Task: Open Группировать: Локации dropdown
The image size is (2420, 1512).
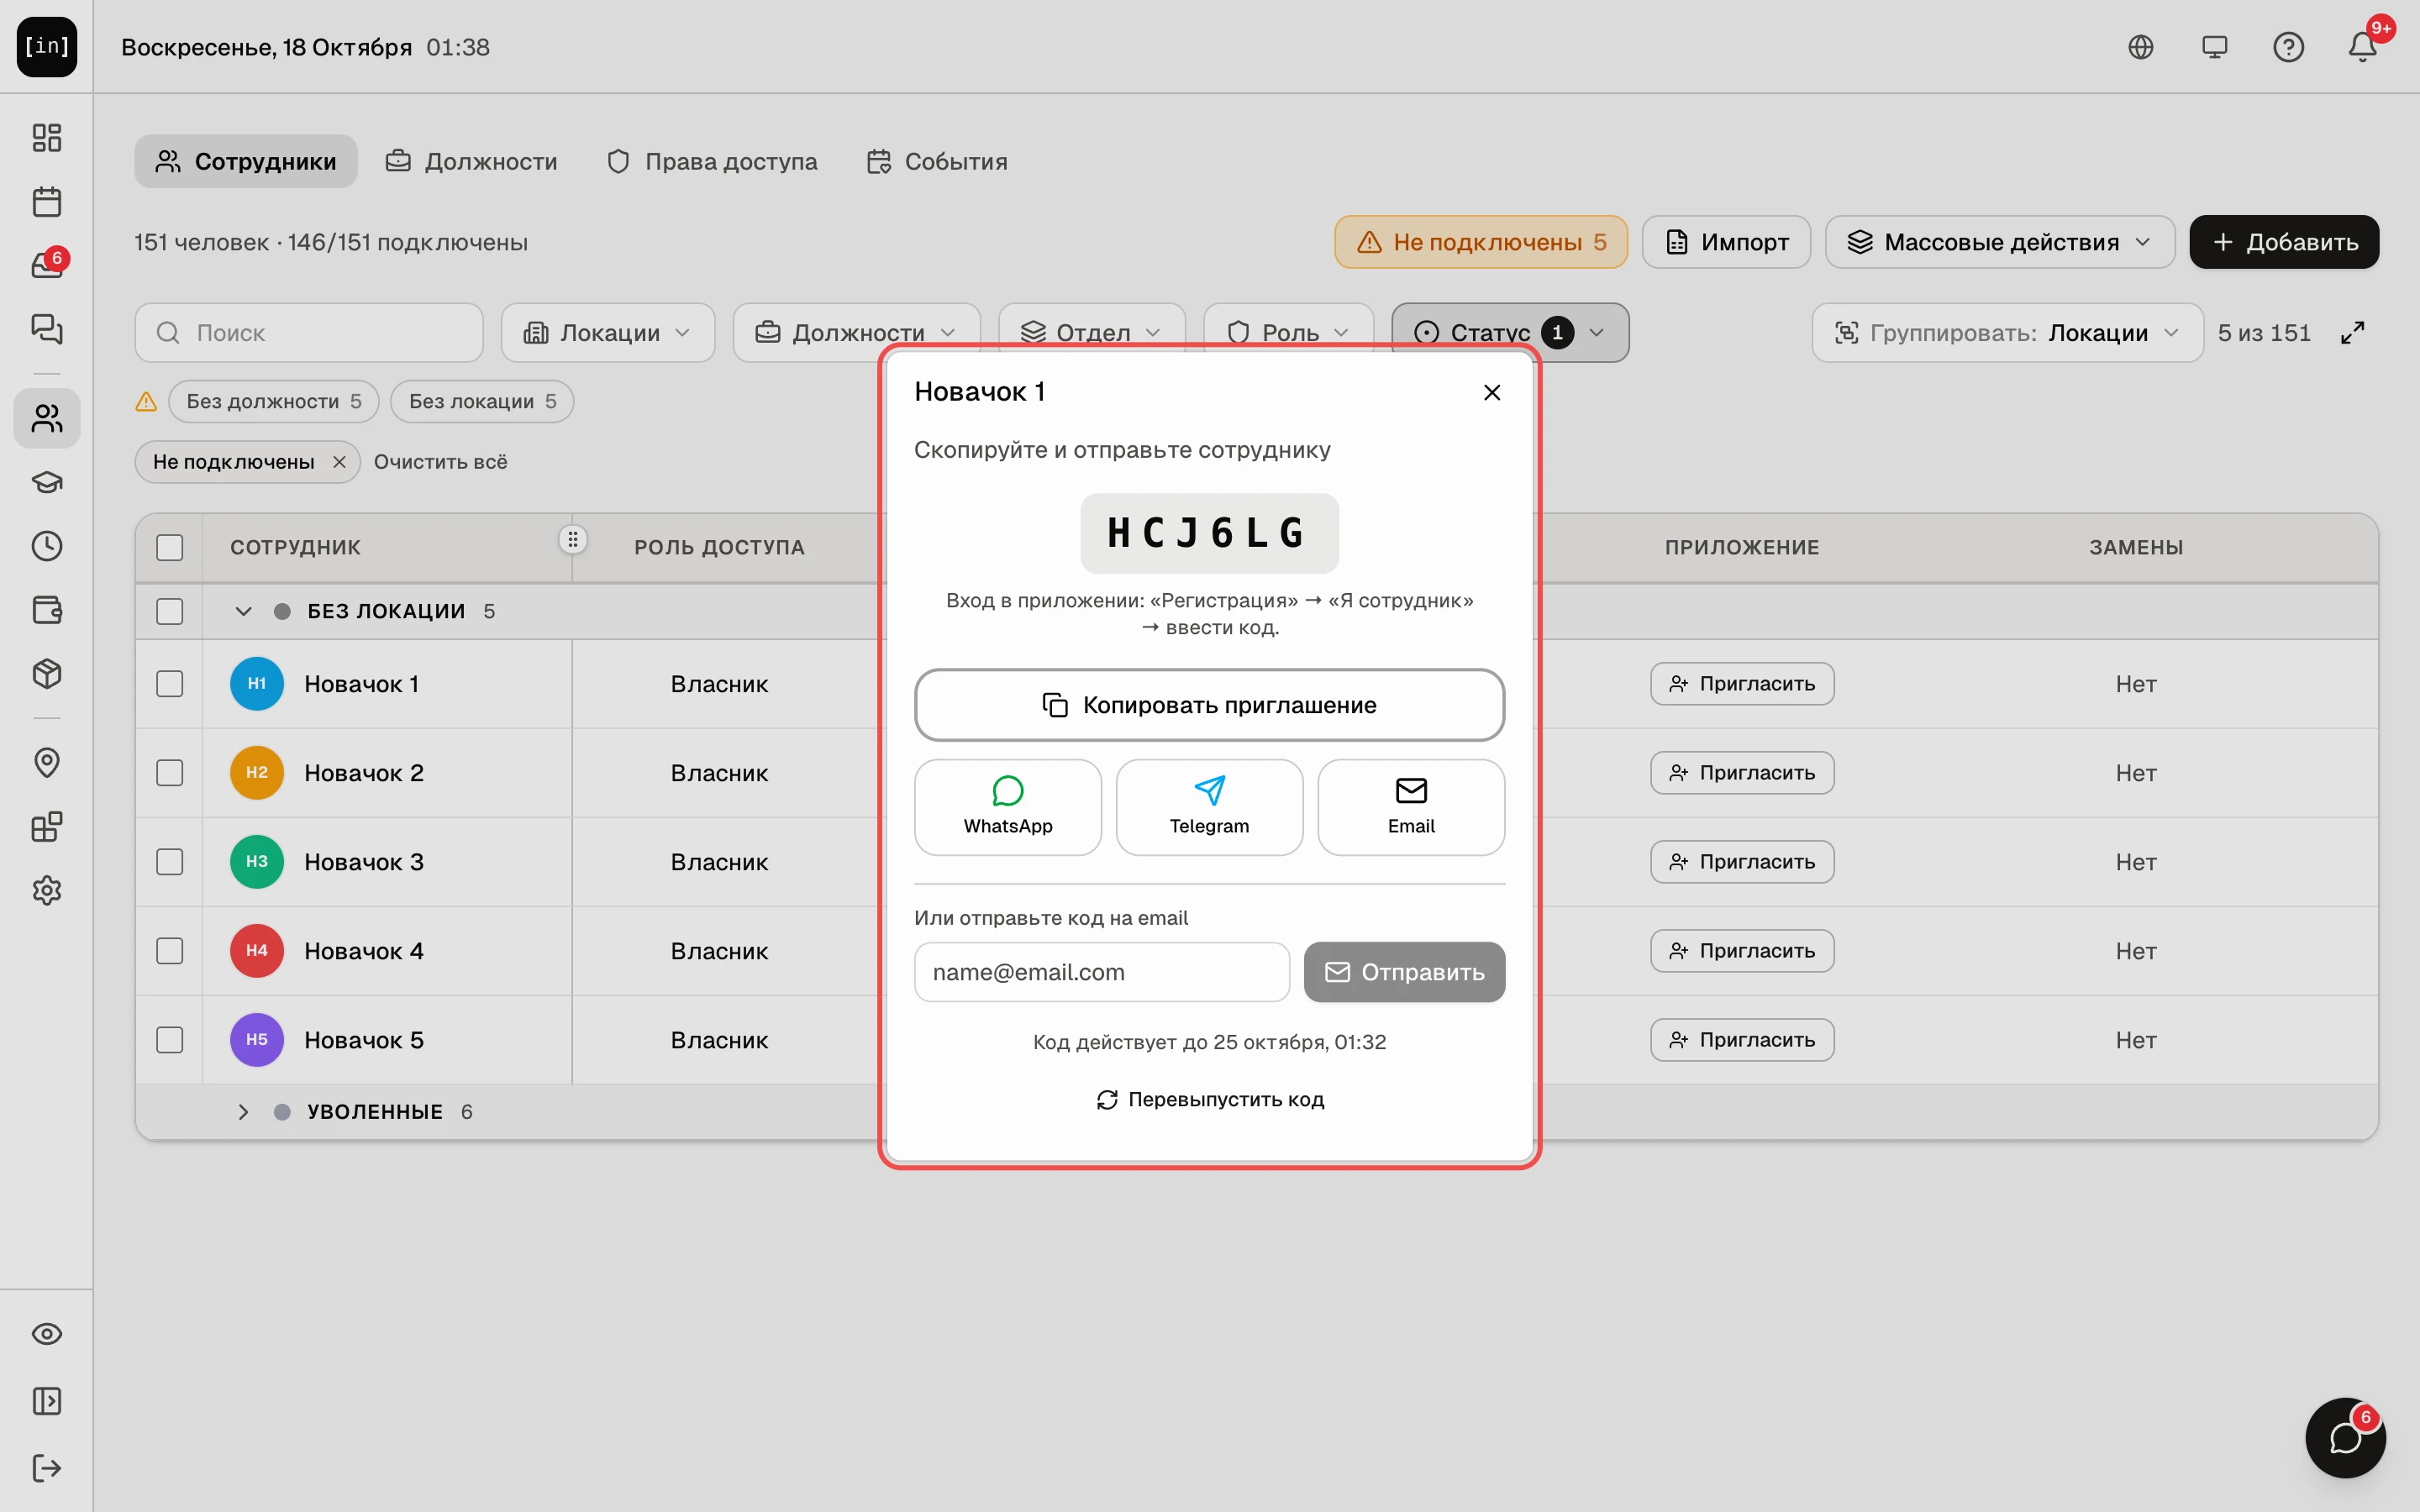Action: coord(2007,333)
